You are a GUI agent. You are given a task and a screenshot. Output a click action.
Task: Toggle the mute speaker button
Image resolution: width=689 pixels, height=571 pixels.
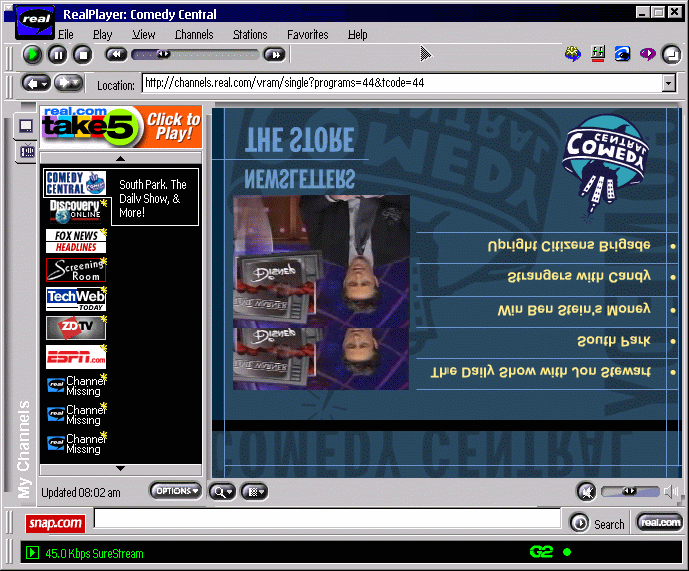coord(586,491)
